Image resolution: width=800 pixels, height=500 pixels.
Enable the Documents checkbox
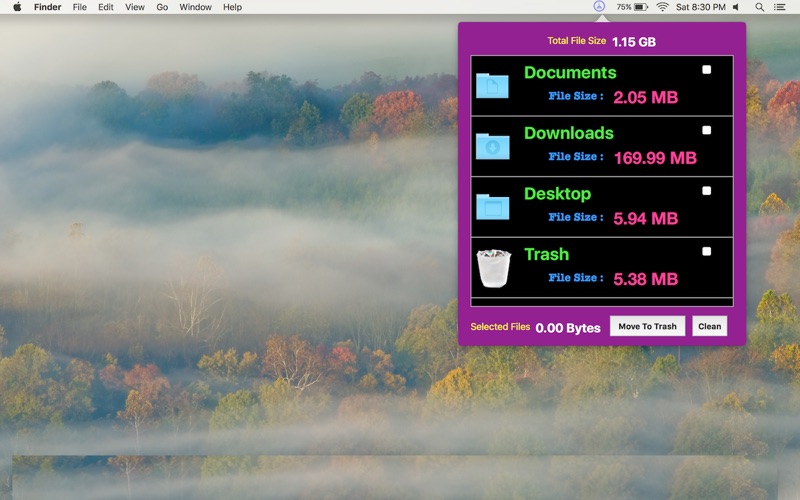(707, 69)
